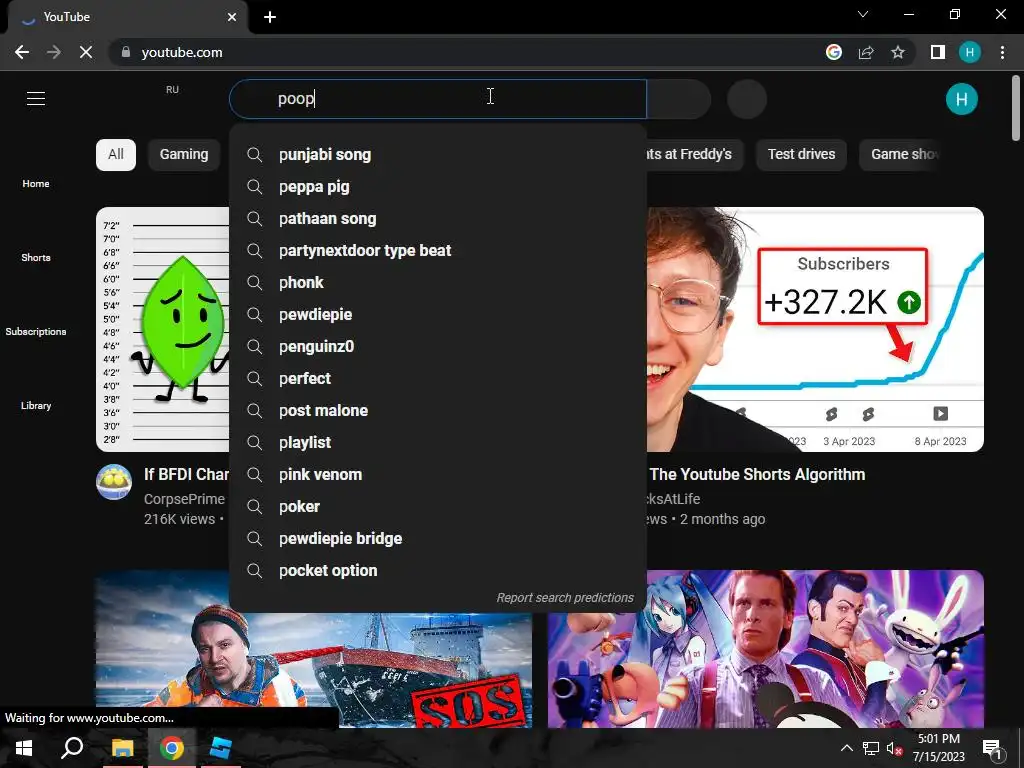Image resolution: width=1024 pixels, height=768 pixels.
Task: Click the Chrome forward arrow
Action: point(54,52)
